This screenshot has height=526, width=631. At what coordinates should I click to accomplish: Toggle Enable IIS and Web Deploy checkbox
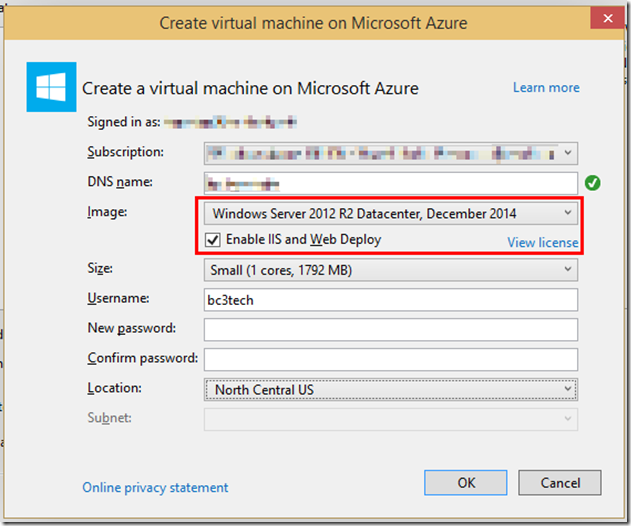212,240
